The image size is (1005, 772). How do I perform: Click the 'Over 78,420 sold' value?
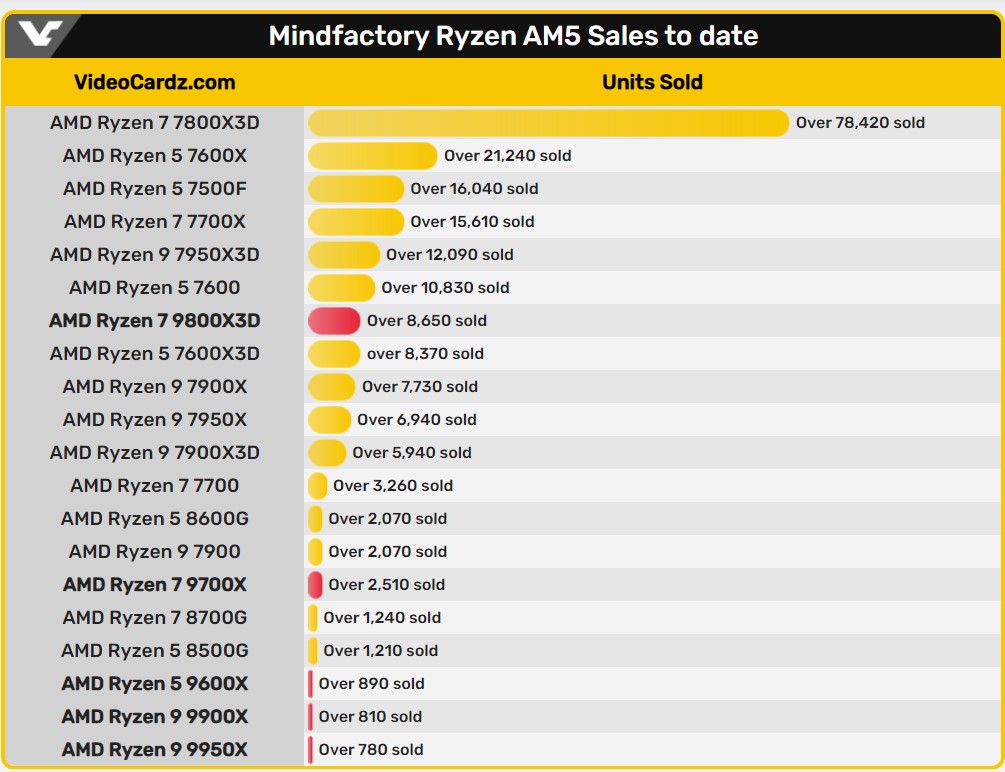860,123
